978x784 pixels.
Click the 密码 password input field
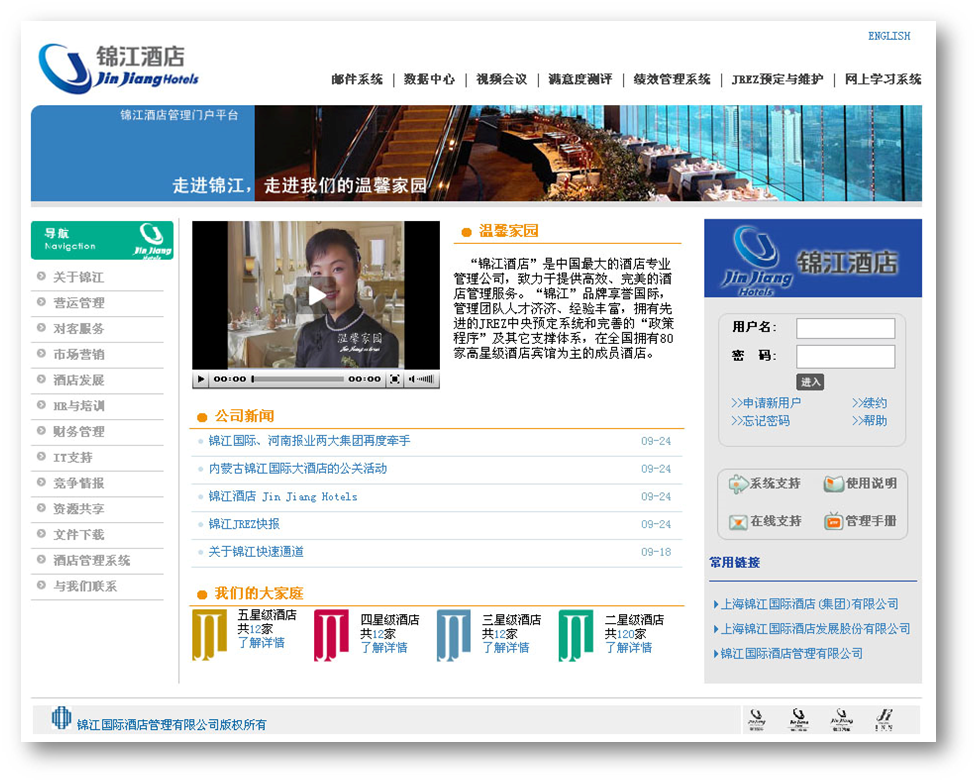845,357
